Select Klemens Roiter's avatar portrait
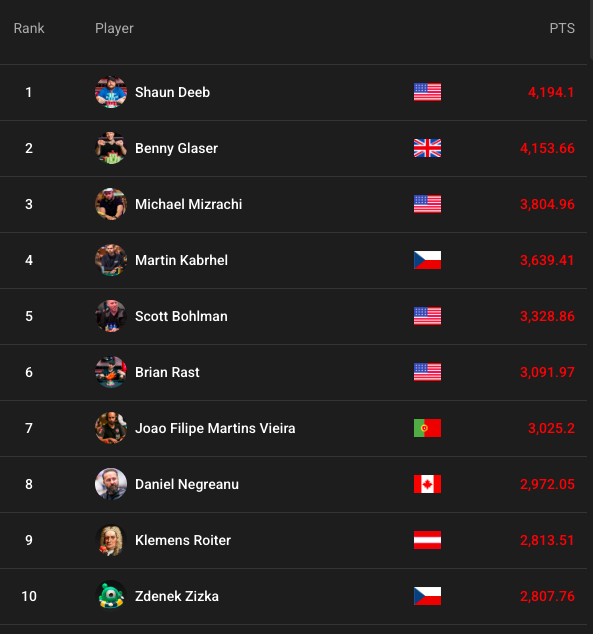593x634 pixels. coord(111,540)
